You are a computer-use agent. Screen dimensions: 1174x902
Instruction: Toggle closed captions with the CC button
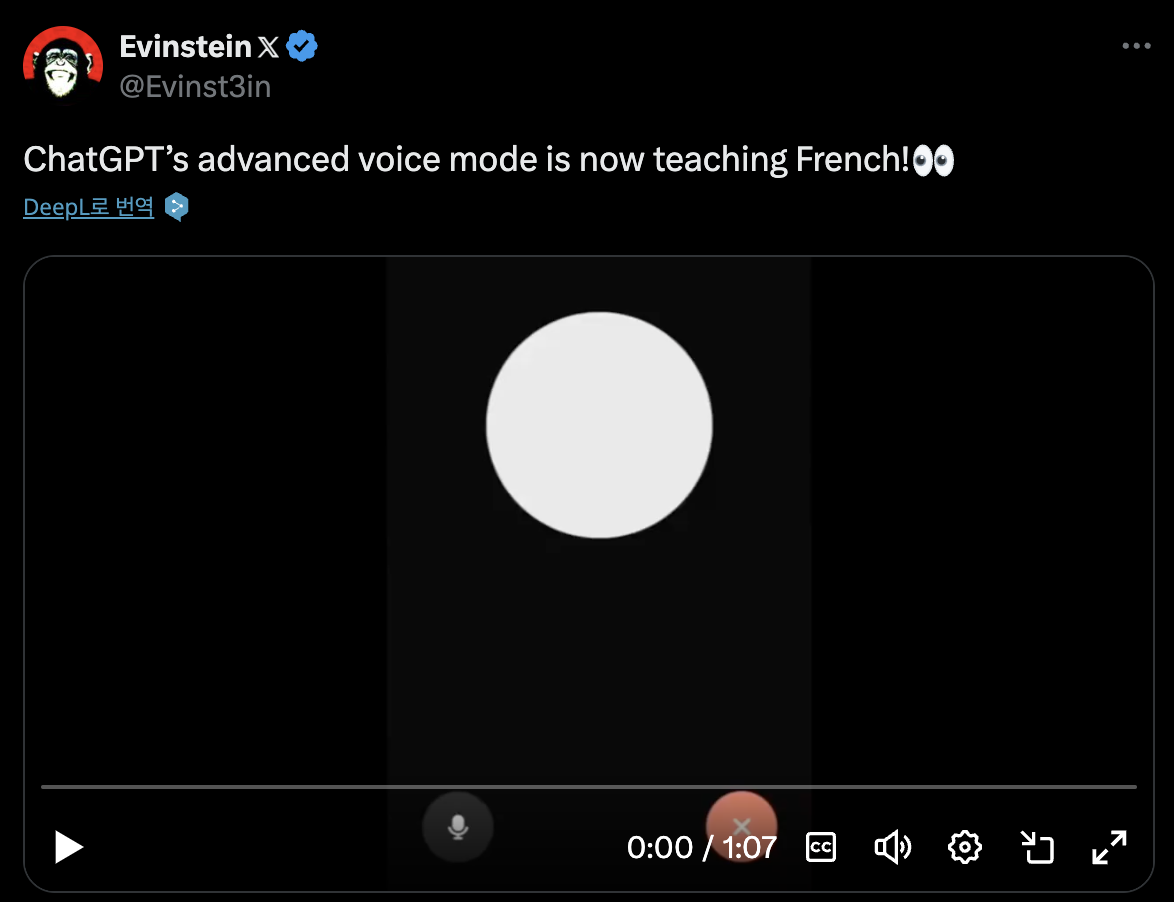821,847
